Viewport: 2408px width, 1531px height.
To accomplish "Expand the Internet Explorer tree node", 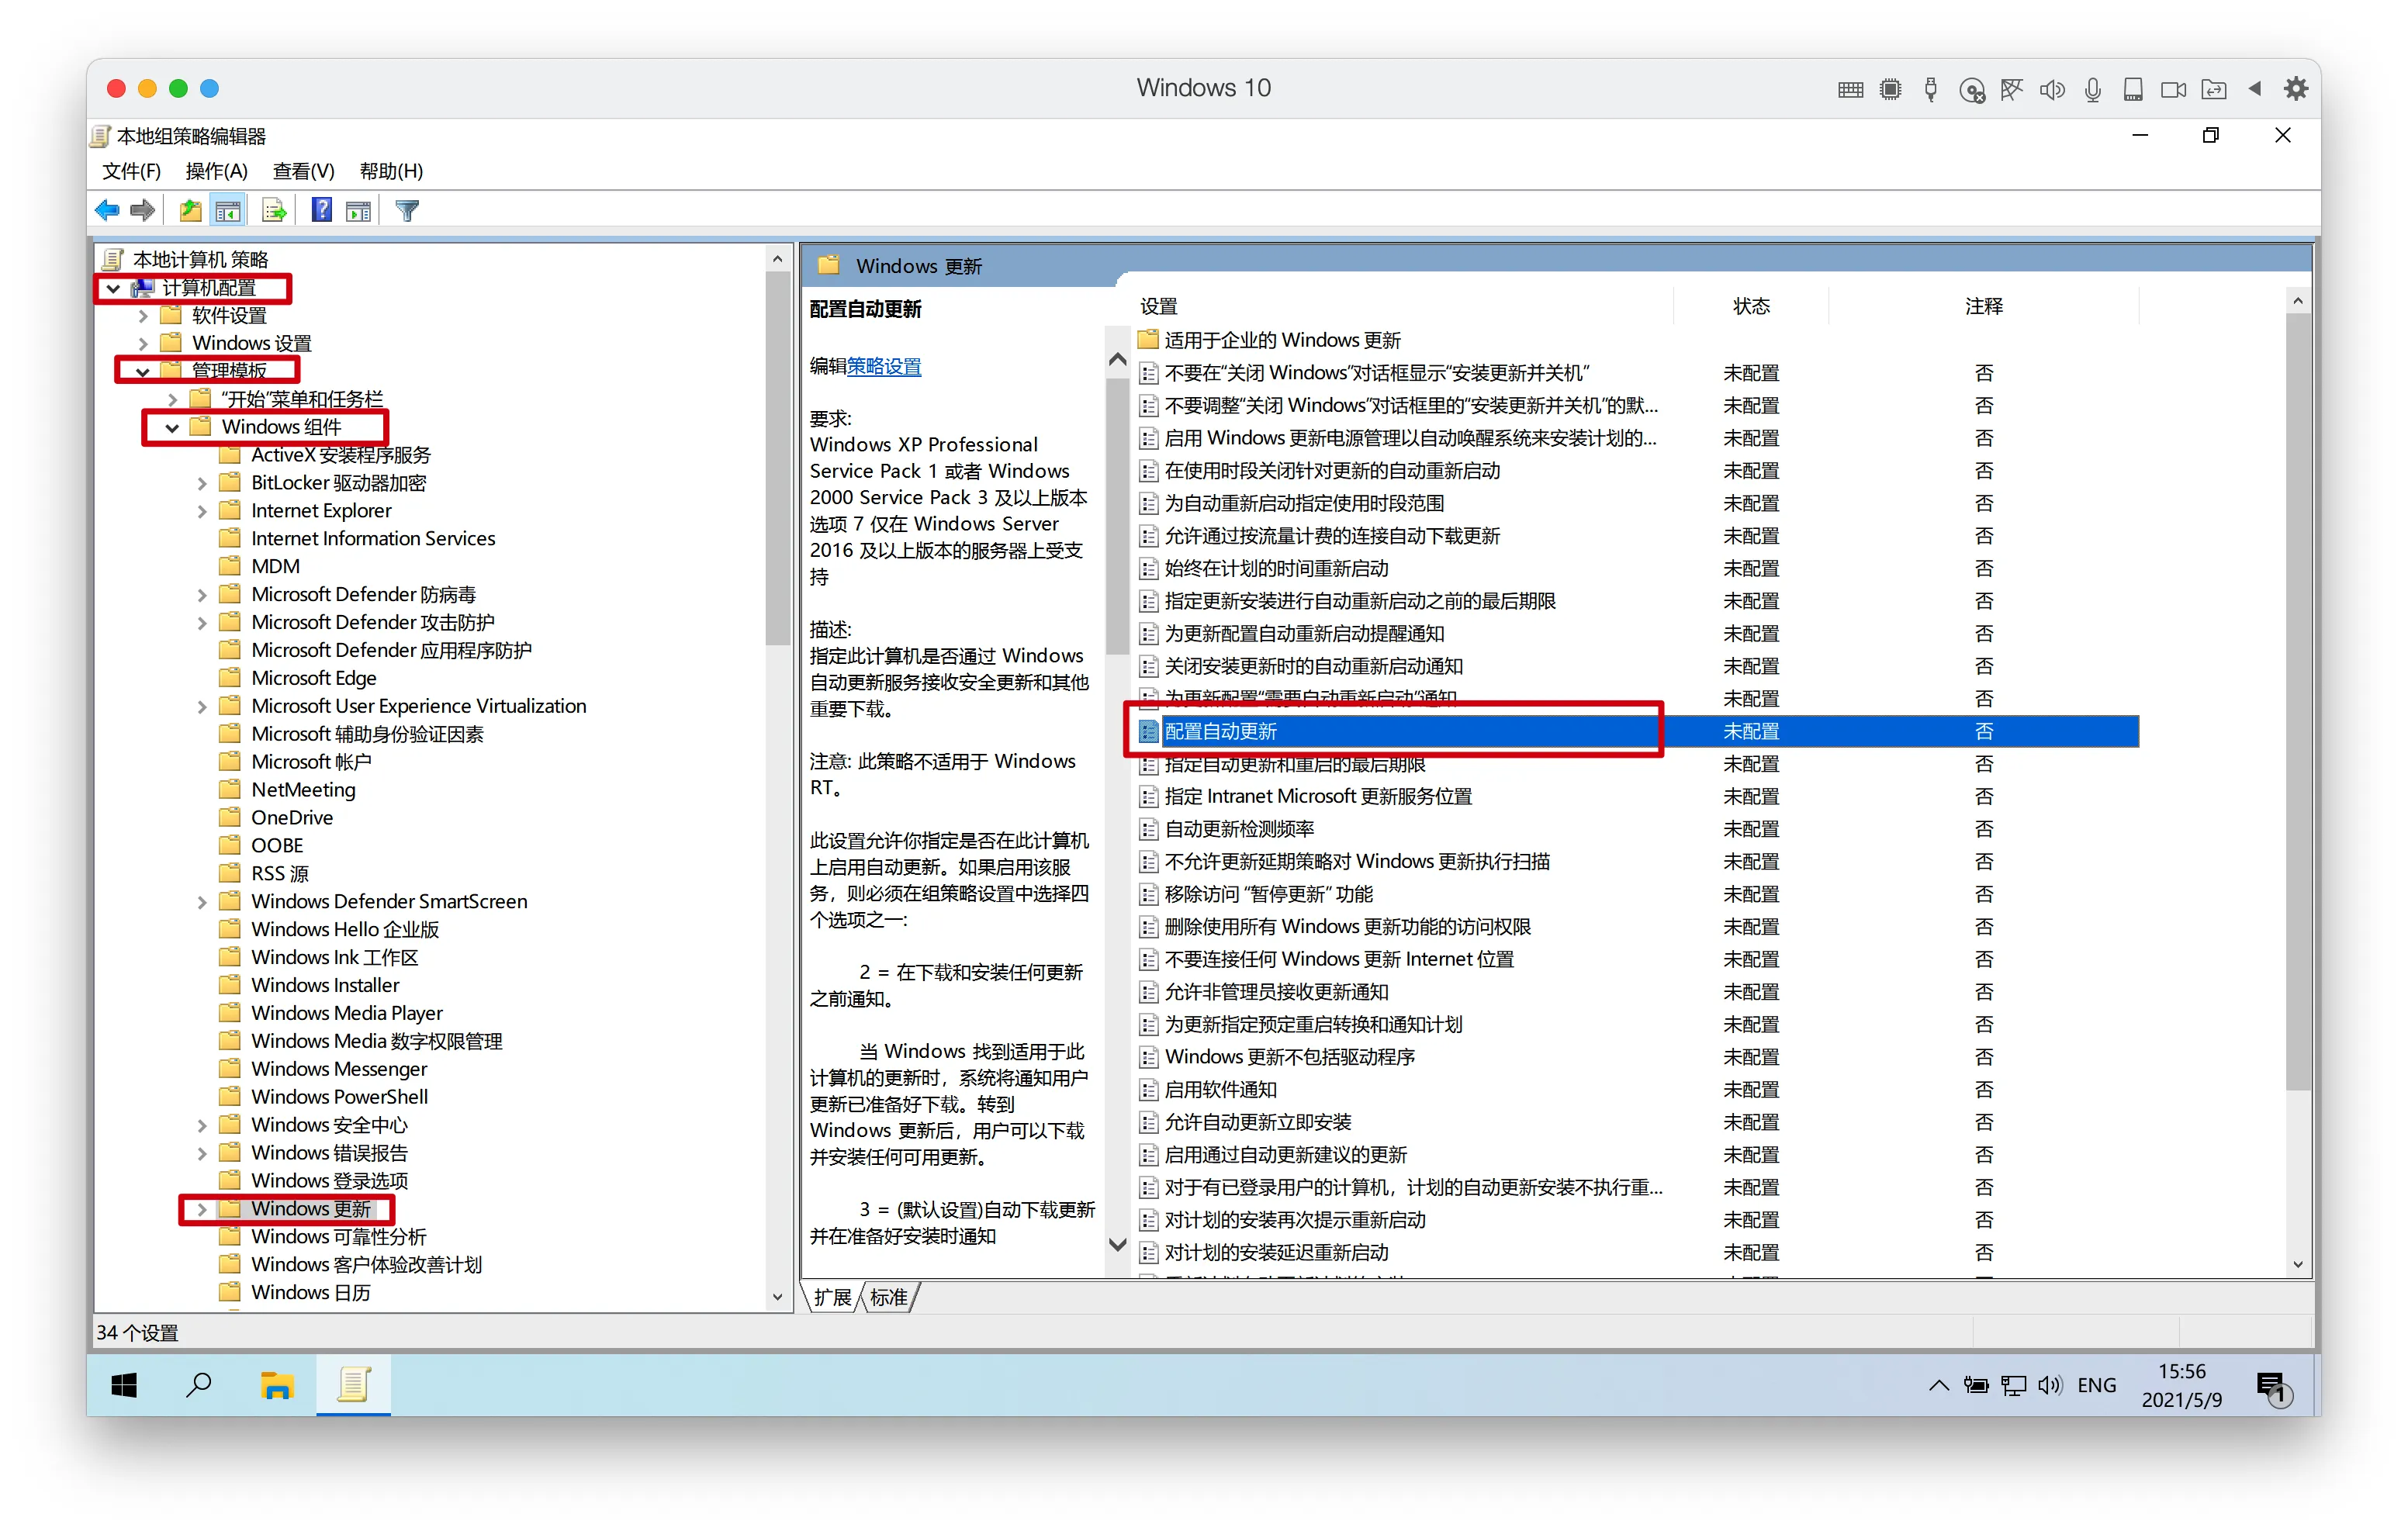I will pos(202,512).
